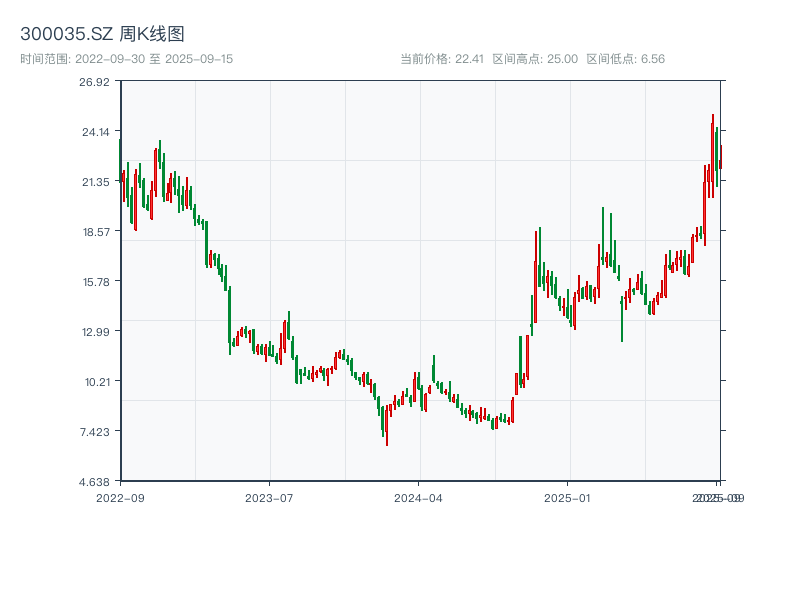Screen dimensions: 800x600
Task: Click the 2022-09 date axis label
Action: (x=120, y=497)
